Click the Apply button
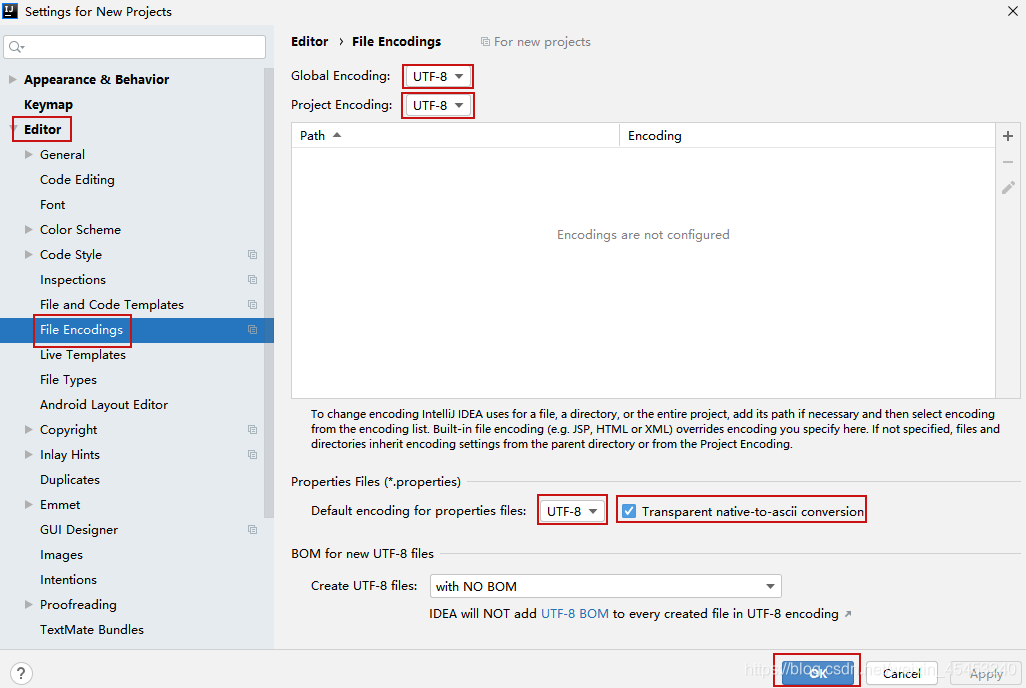 click(986, 673)
